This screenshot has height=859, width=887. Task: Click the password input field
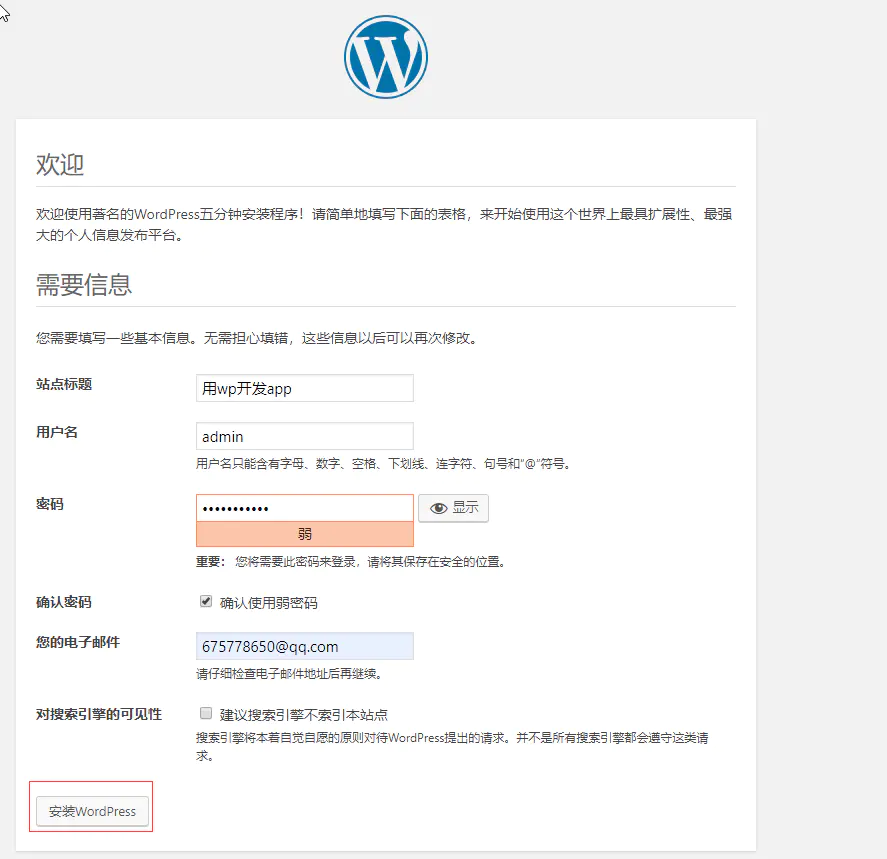click(x=305, y=508)
